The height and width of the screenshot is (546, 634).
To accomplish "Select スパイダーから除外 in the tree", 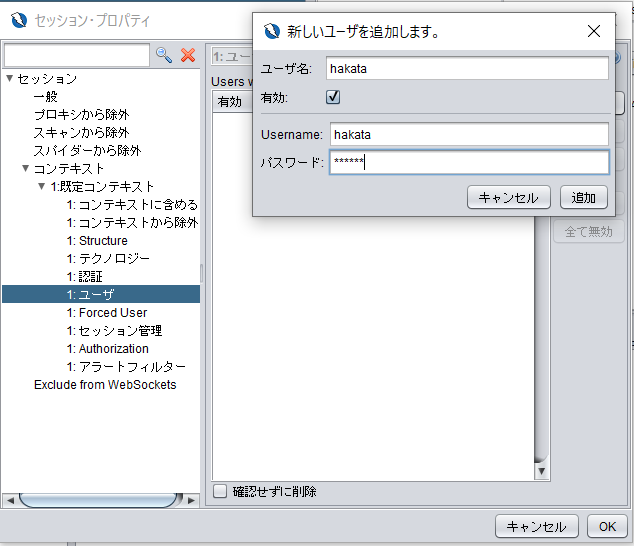I will (87, 150).
